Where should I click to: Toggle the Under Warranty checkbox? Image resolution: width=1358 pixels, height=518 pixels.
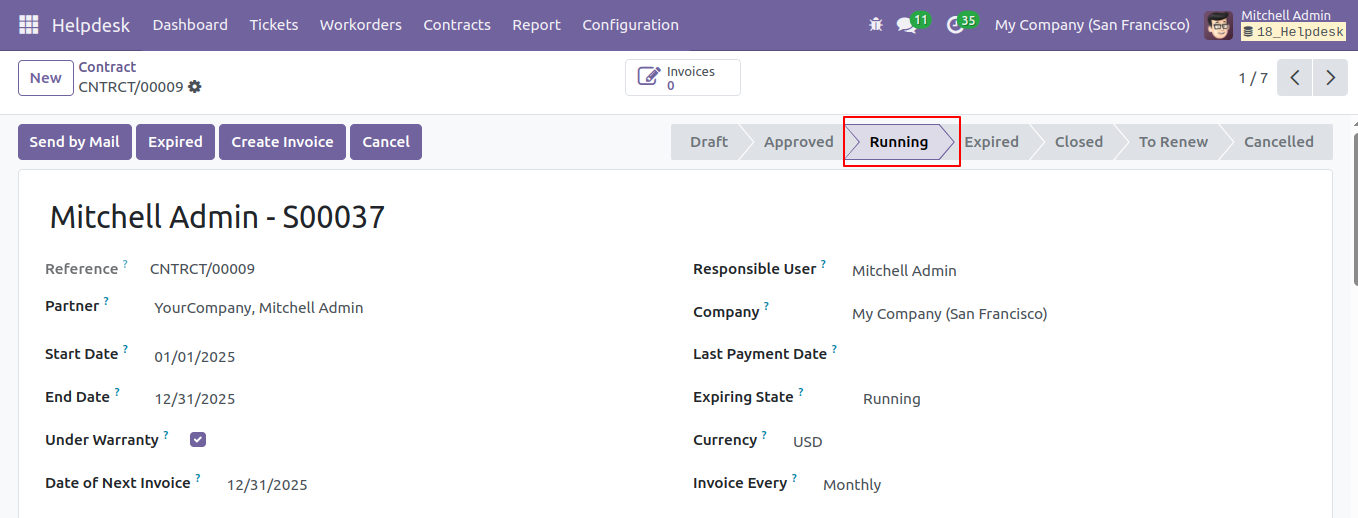point(198,439)
